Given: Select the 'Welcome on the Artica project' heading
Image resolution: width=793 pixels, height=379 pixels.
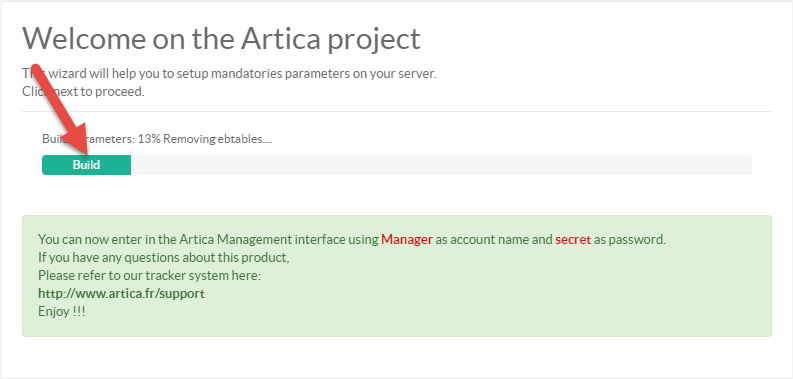Looking at the screenshot, I should point(221,38).
